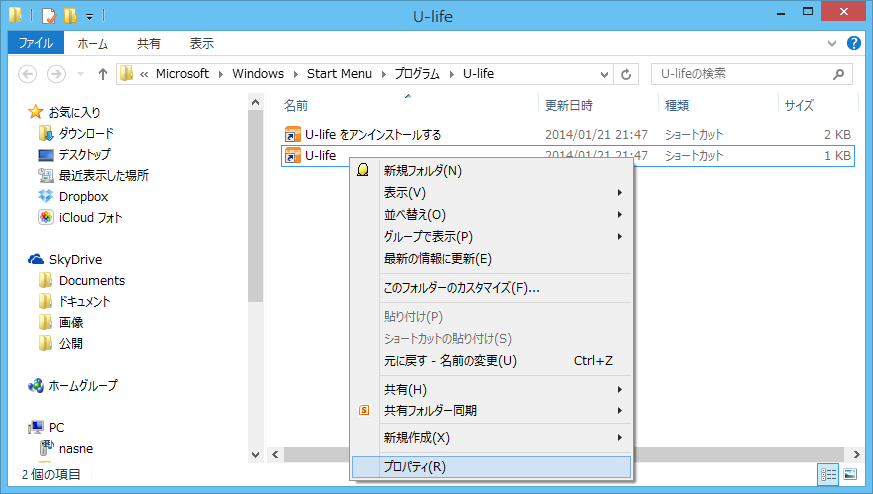Image resolution: width=873 pixels, height=494 pixels.
Task: Open ホームグループ in the navigation pane
Action: click(72, 385)
